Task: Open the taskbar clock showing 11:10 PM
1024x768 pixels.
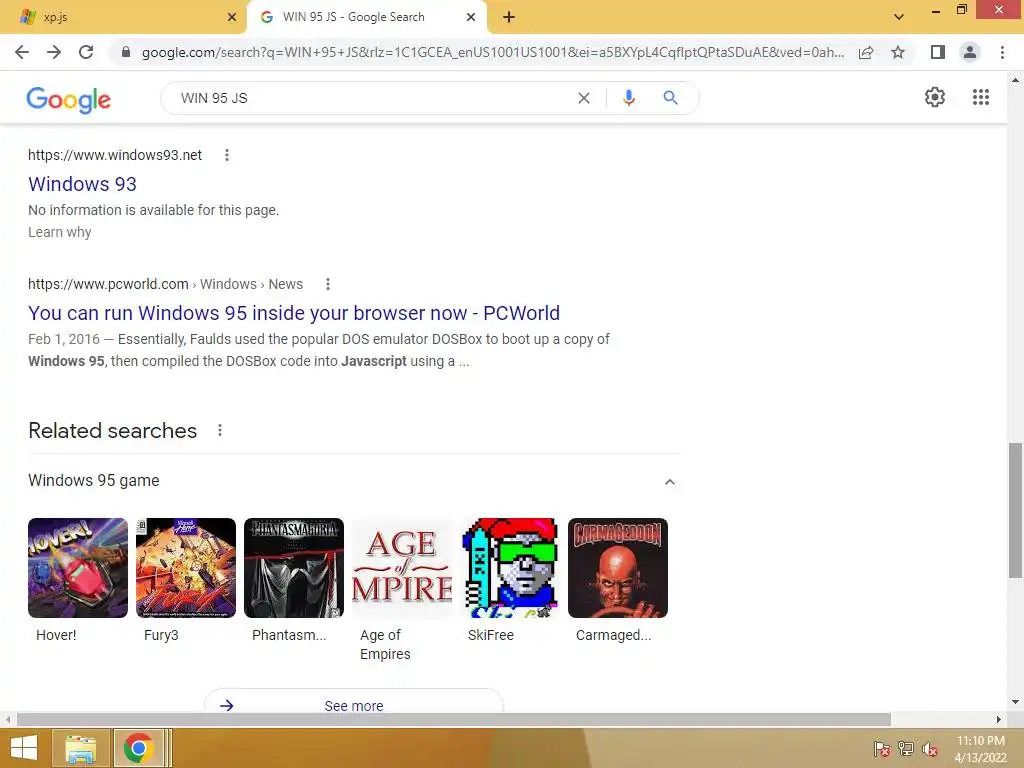Action: pos(981,749)
